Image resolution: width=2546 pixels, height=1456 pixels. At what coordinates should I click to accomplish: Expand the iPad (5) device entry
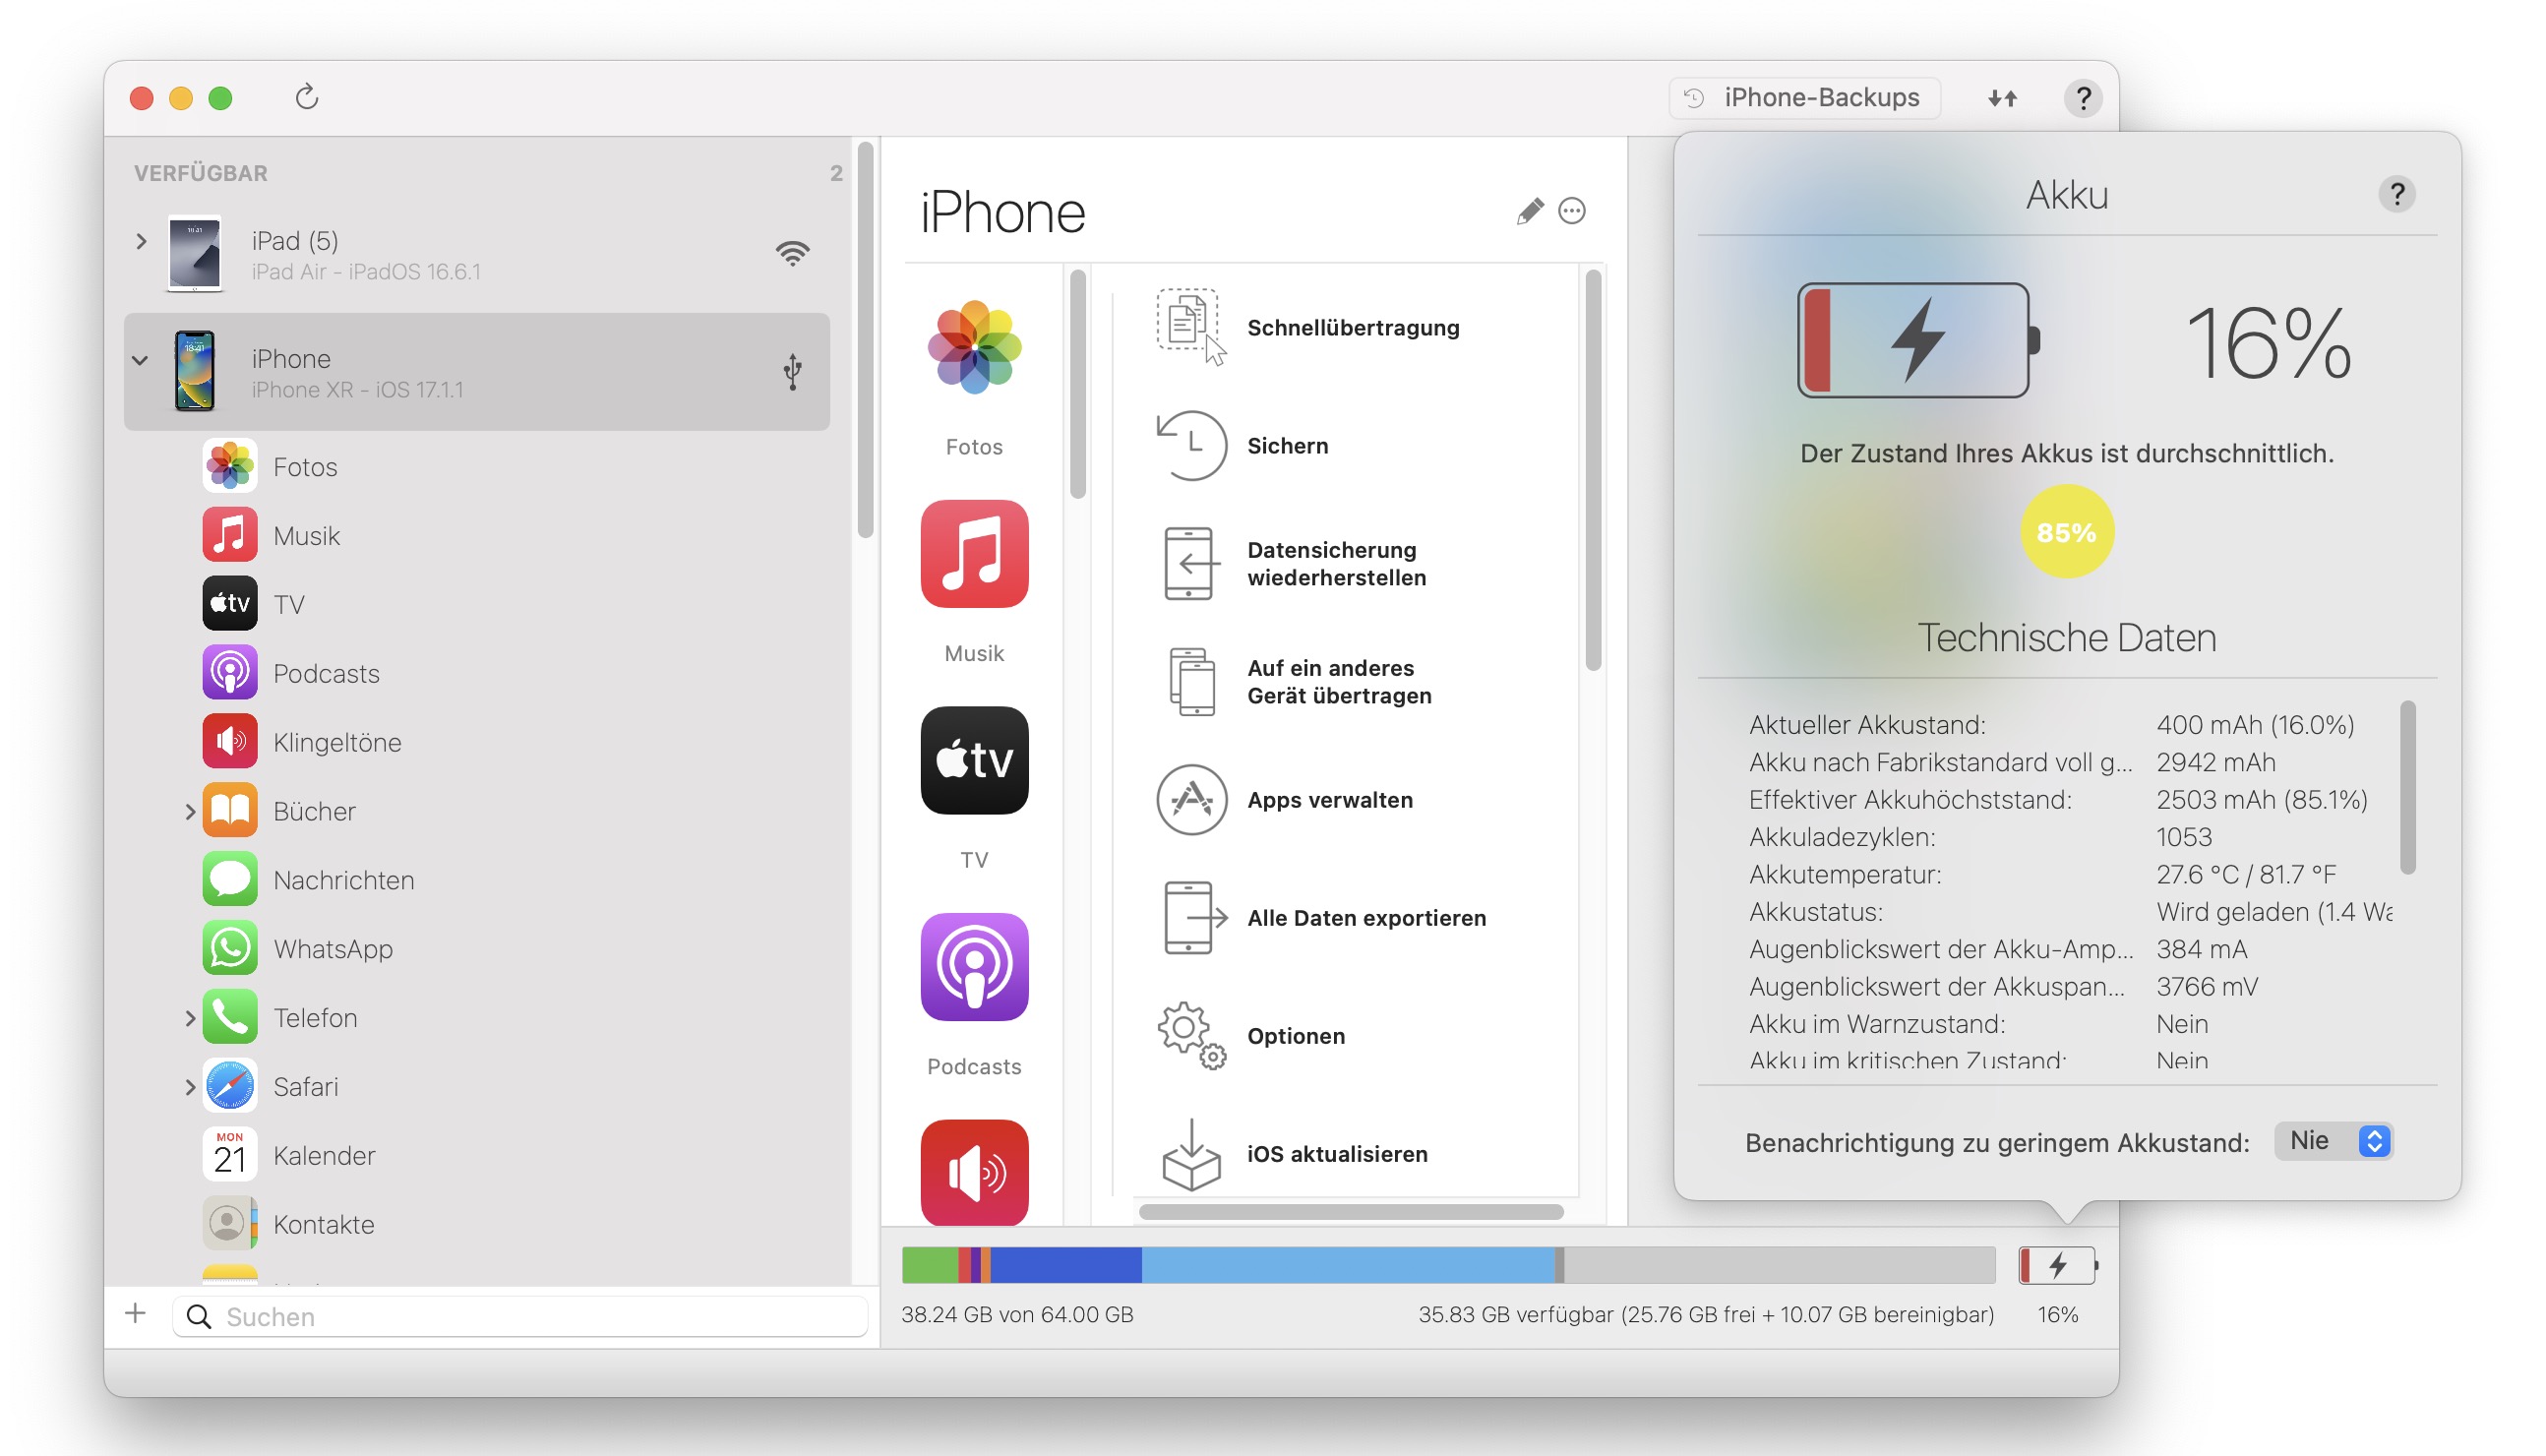(x=140, y=240)
